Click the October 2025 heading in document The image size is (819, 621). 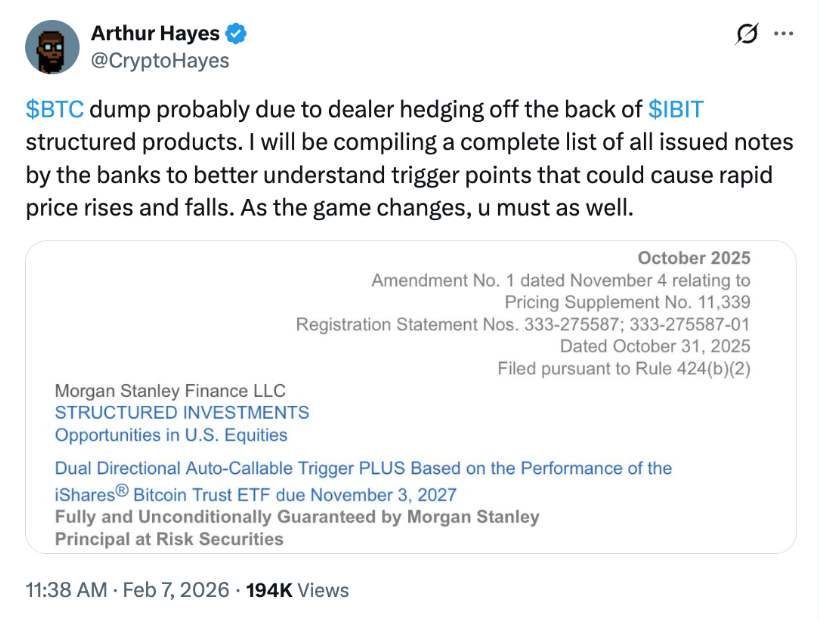pos(693,258)
